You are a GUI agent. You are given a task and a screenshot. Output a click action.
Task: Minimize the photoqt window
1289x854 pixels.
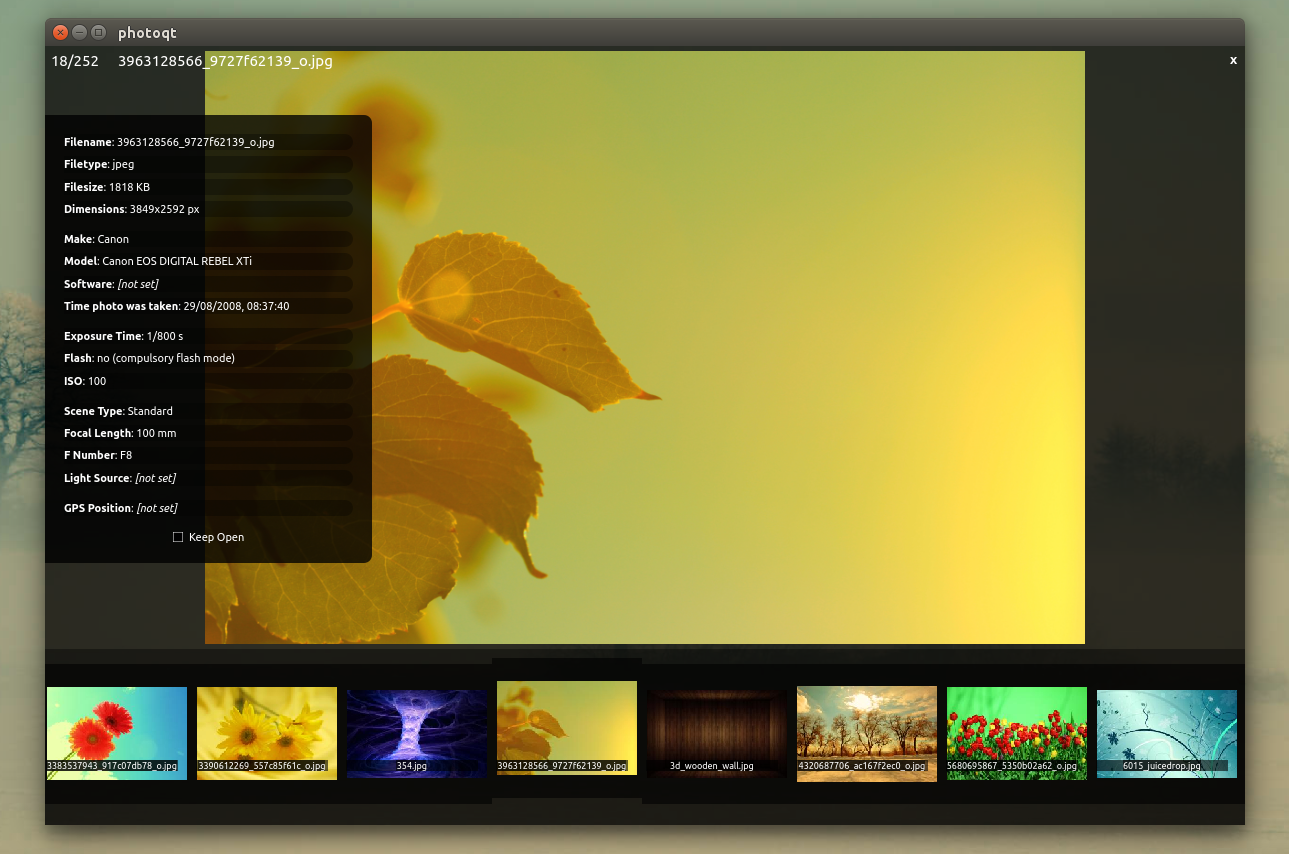click(x=79, y=33)
